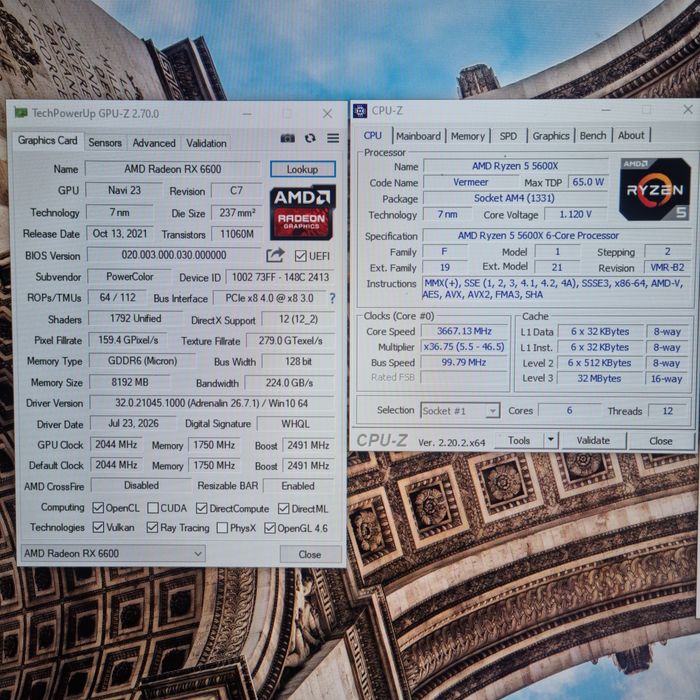700x700 pixels.
Task: Click the Lookup button
Action: coord(303,169)
